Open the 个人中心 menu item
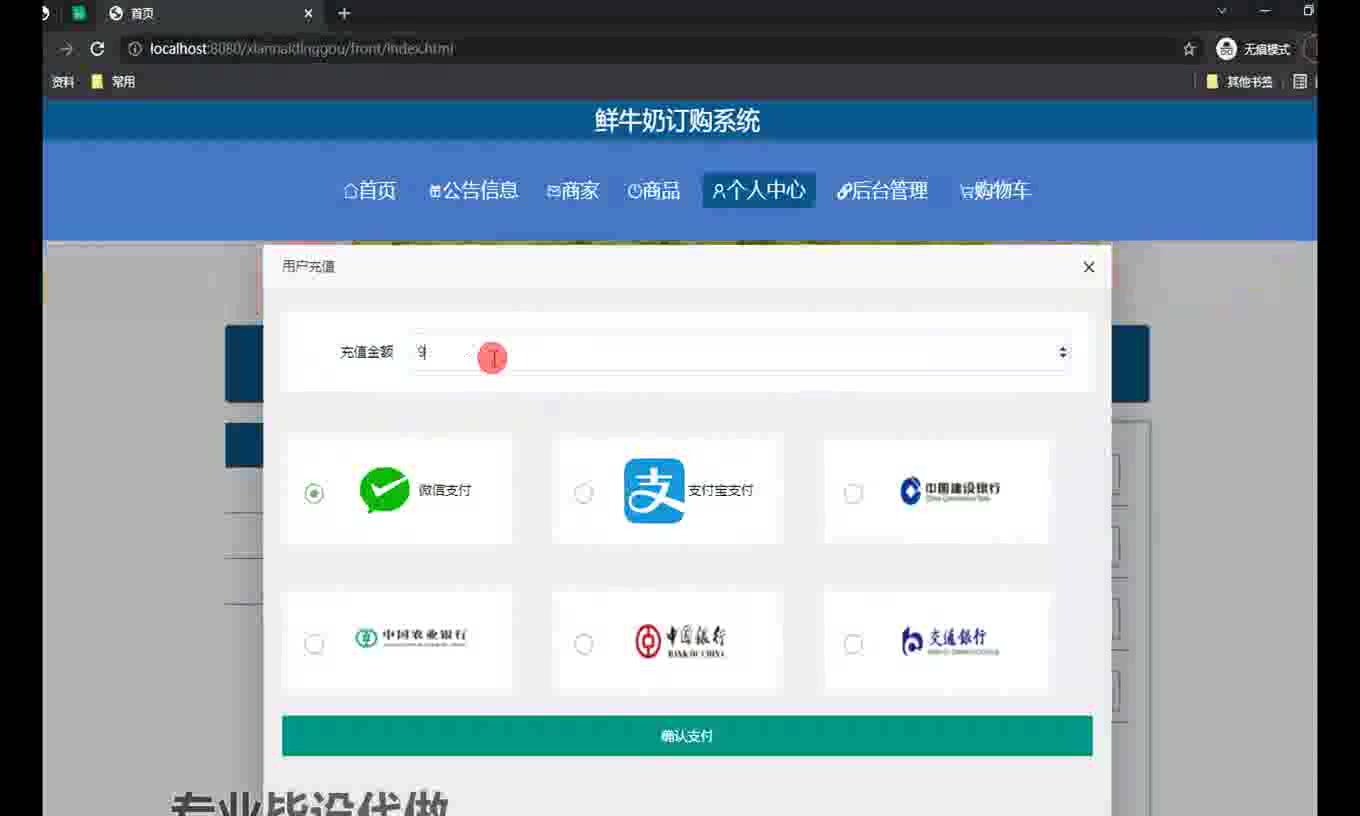1360x816 pixels. (759, 190)
